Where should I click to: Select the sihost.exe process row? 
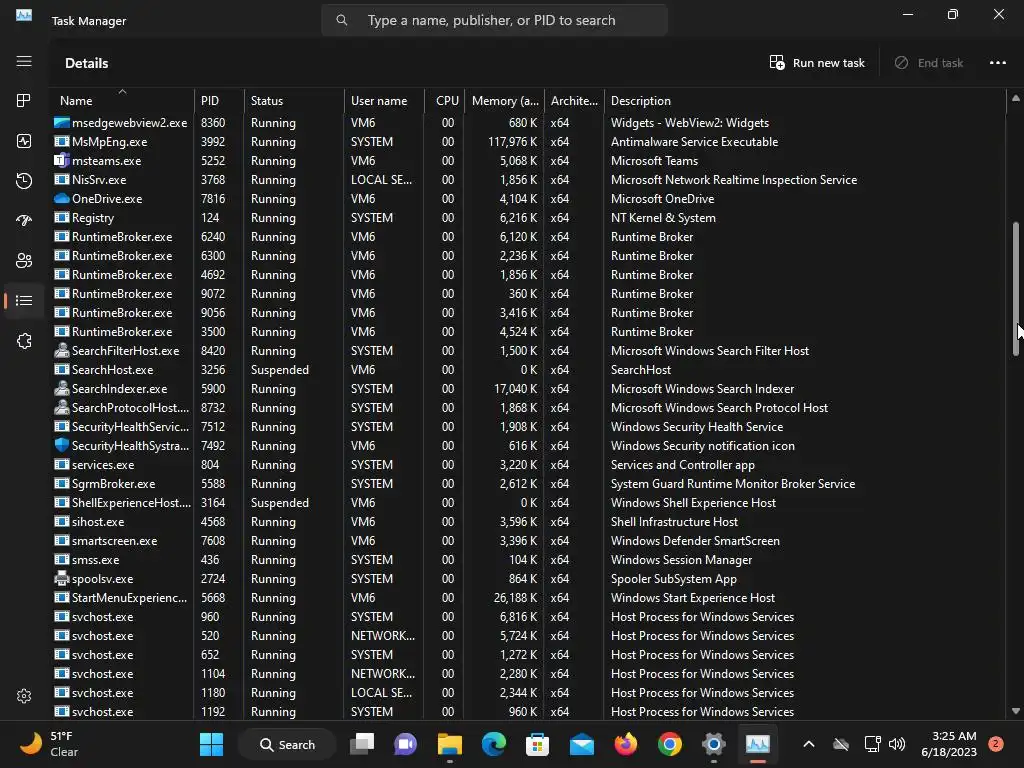click(x=528, y=522)
